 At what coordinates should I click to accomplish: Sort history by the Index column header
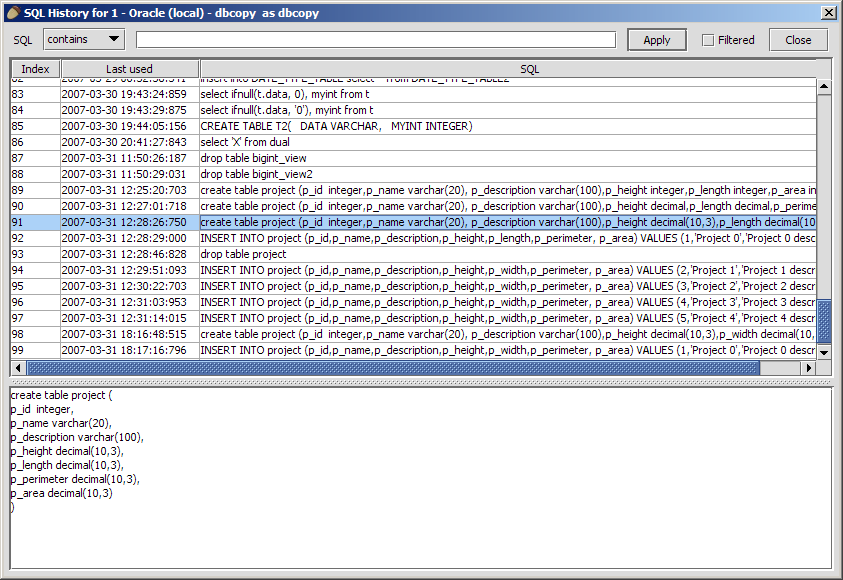[x=35, y=69]
